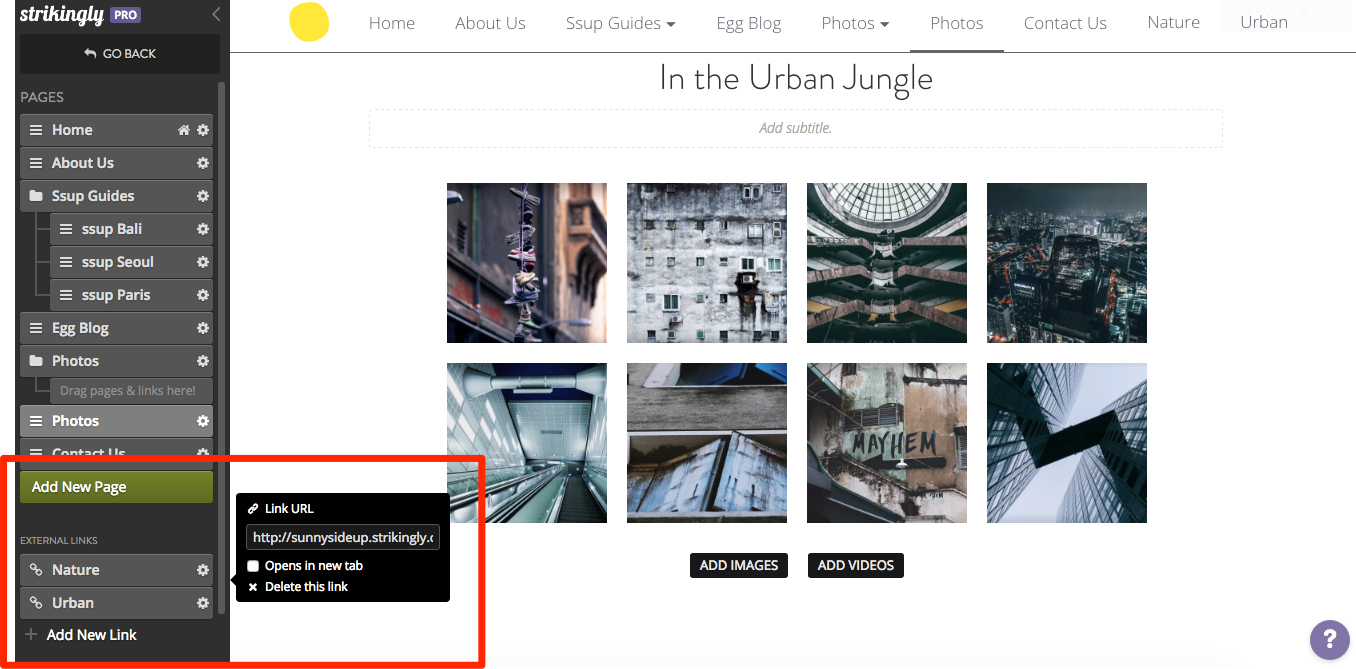
Task: Open the purple help question mark button
Action: click(1330, 640)
